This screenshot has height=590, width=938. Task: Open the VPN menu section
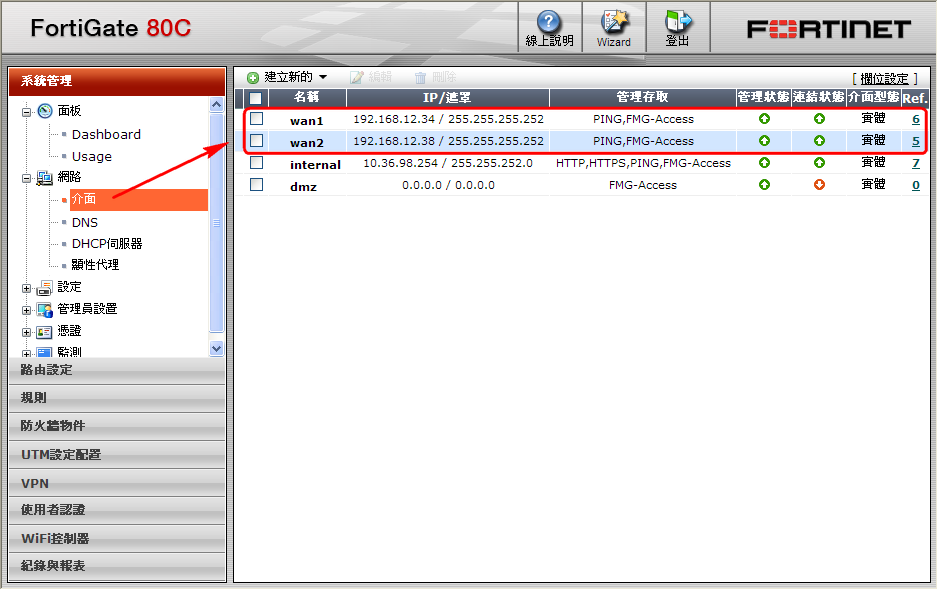(x=117, y=483)
